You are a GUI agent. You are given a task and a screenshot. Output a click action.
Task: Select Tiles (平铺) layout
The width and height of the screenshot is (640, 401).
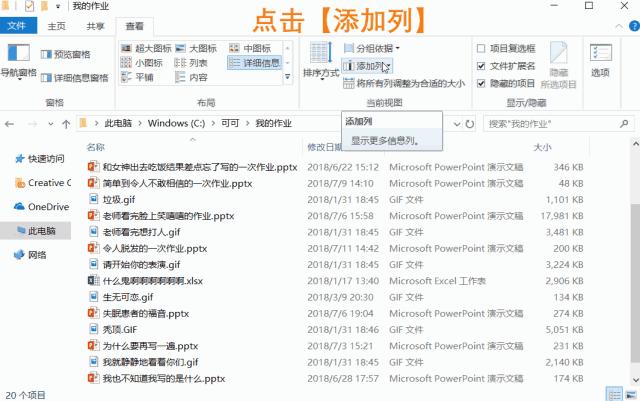137,77
